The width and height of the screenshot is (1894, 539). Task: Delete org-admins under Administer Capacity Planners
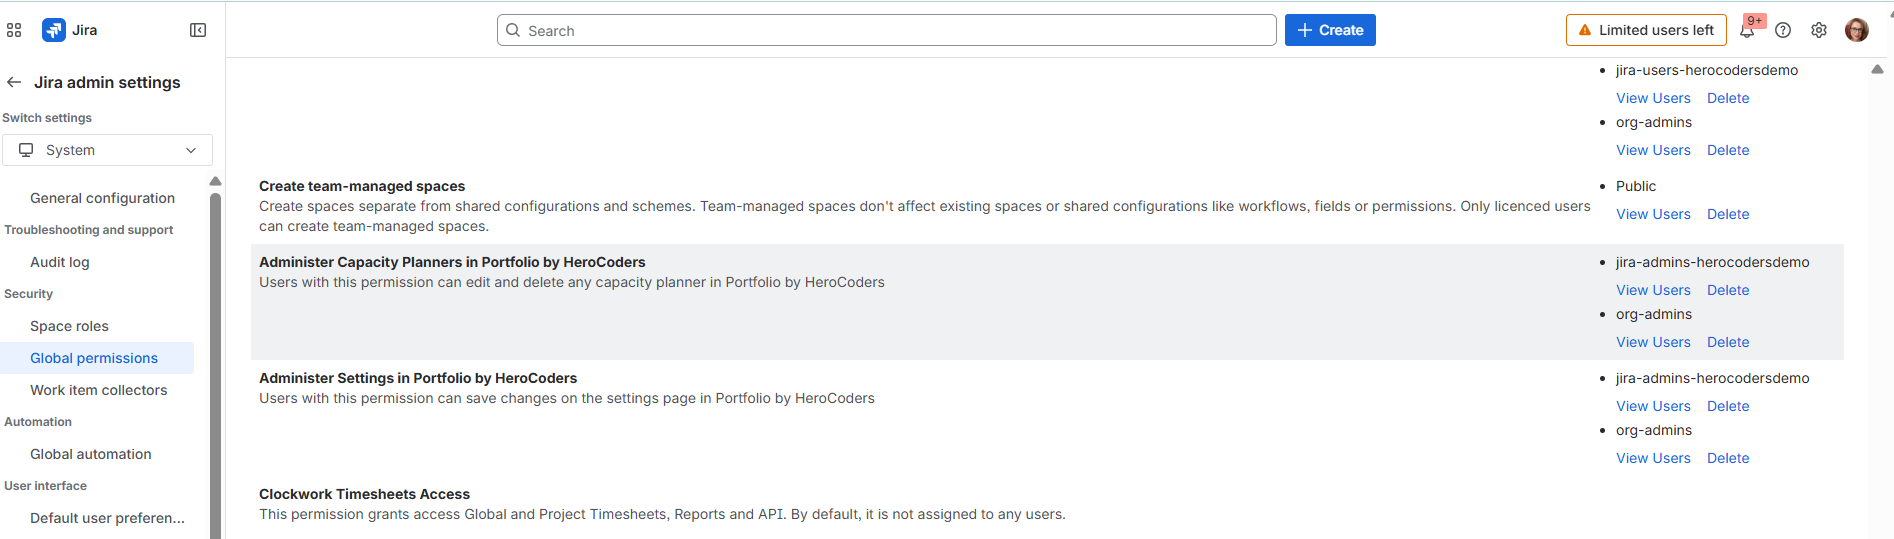coord(1728,342)
